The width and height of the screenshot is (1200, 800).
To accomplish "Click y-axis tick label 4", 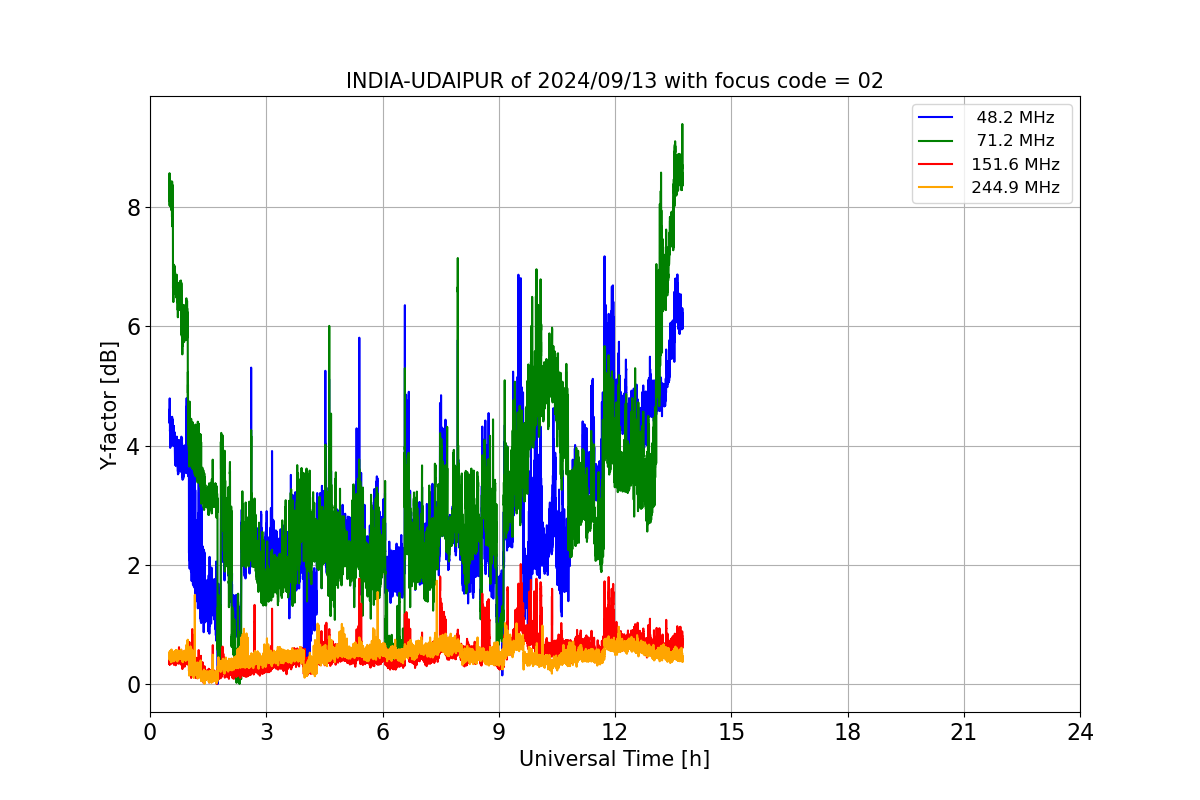I will click(134, 446).
